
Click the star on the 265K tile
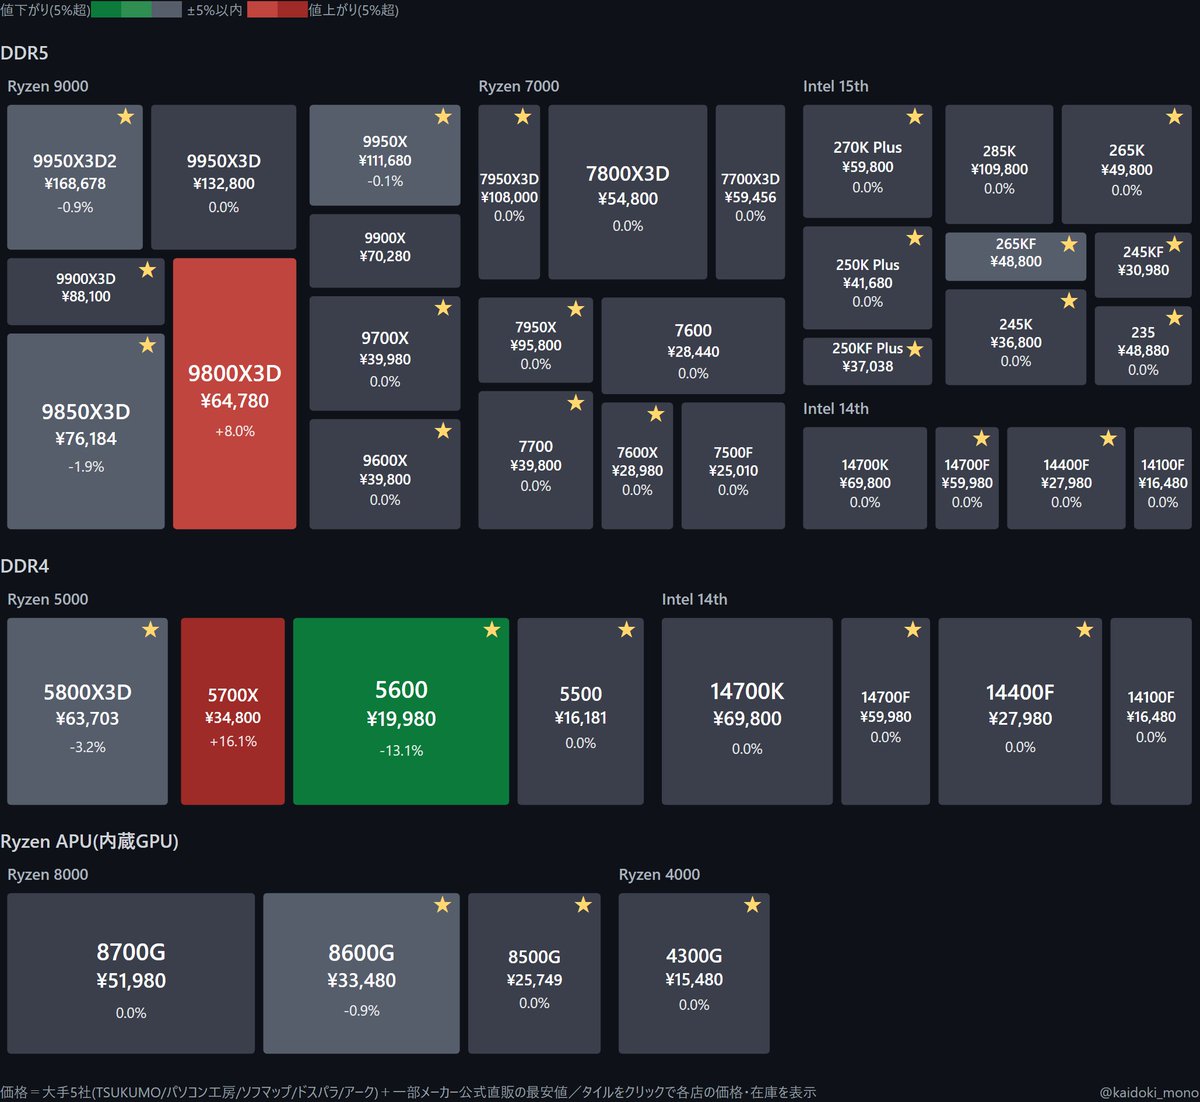(x=1174, y=117)
